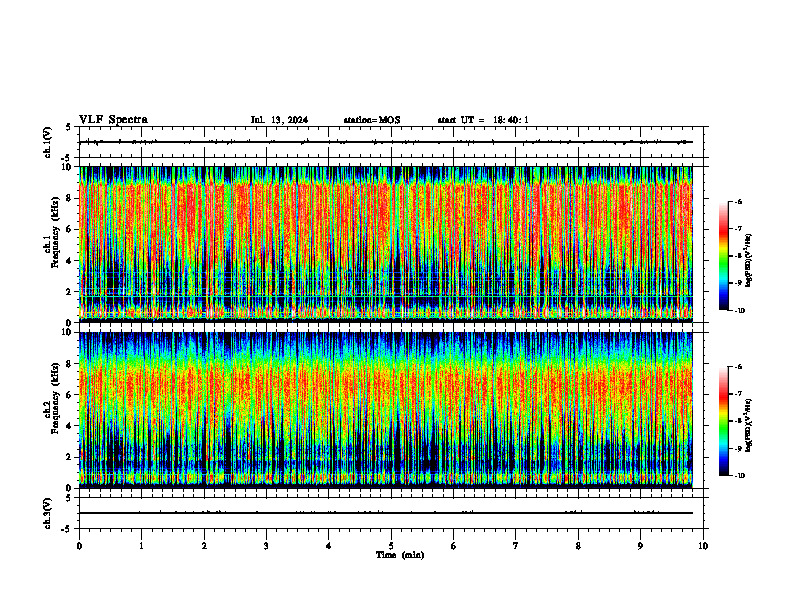
Task: Click the "8" tick on the time axis
Action: (578, 546)
